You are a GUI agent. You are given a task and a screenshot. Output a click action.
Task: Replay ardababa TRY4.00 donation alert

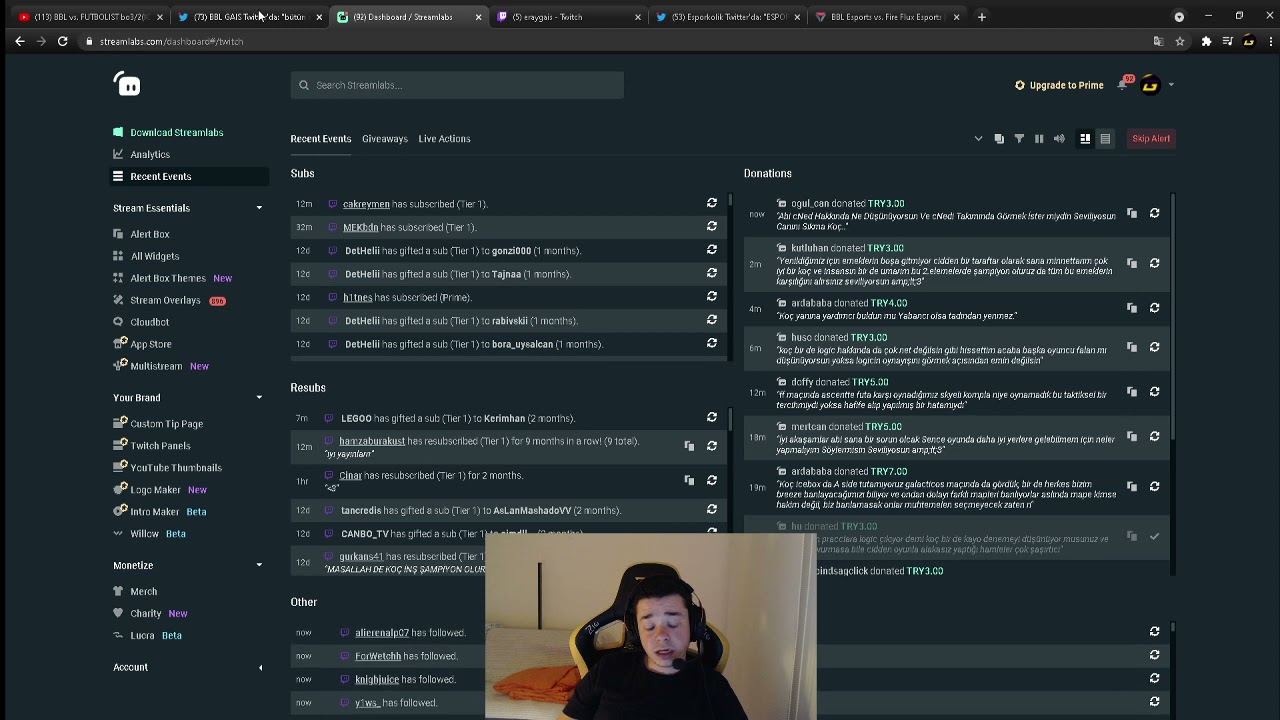tap(1154, 308)
